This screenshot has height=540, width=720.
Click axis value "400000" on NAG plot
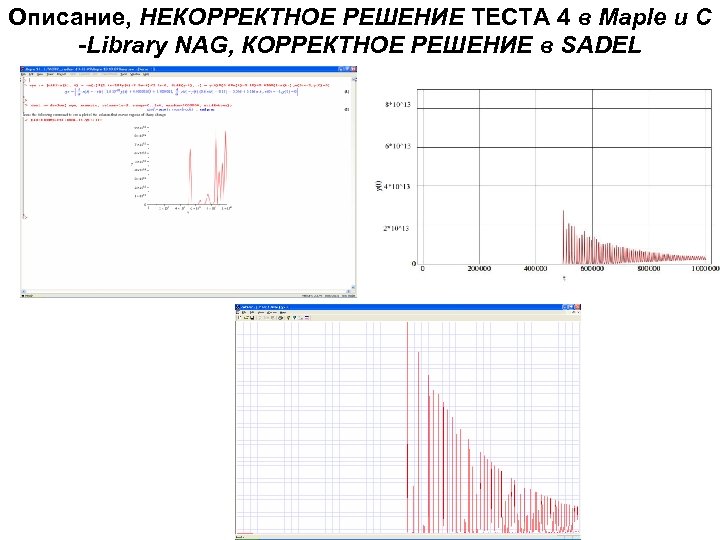535,268
